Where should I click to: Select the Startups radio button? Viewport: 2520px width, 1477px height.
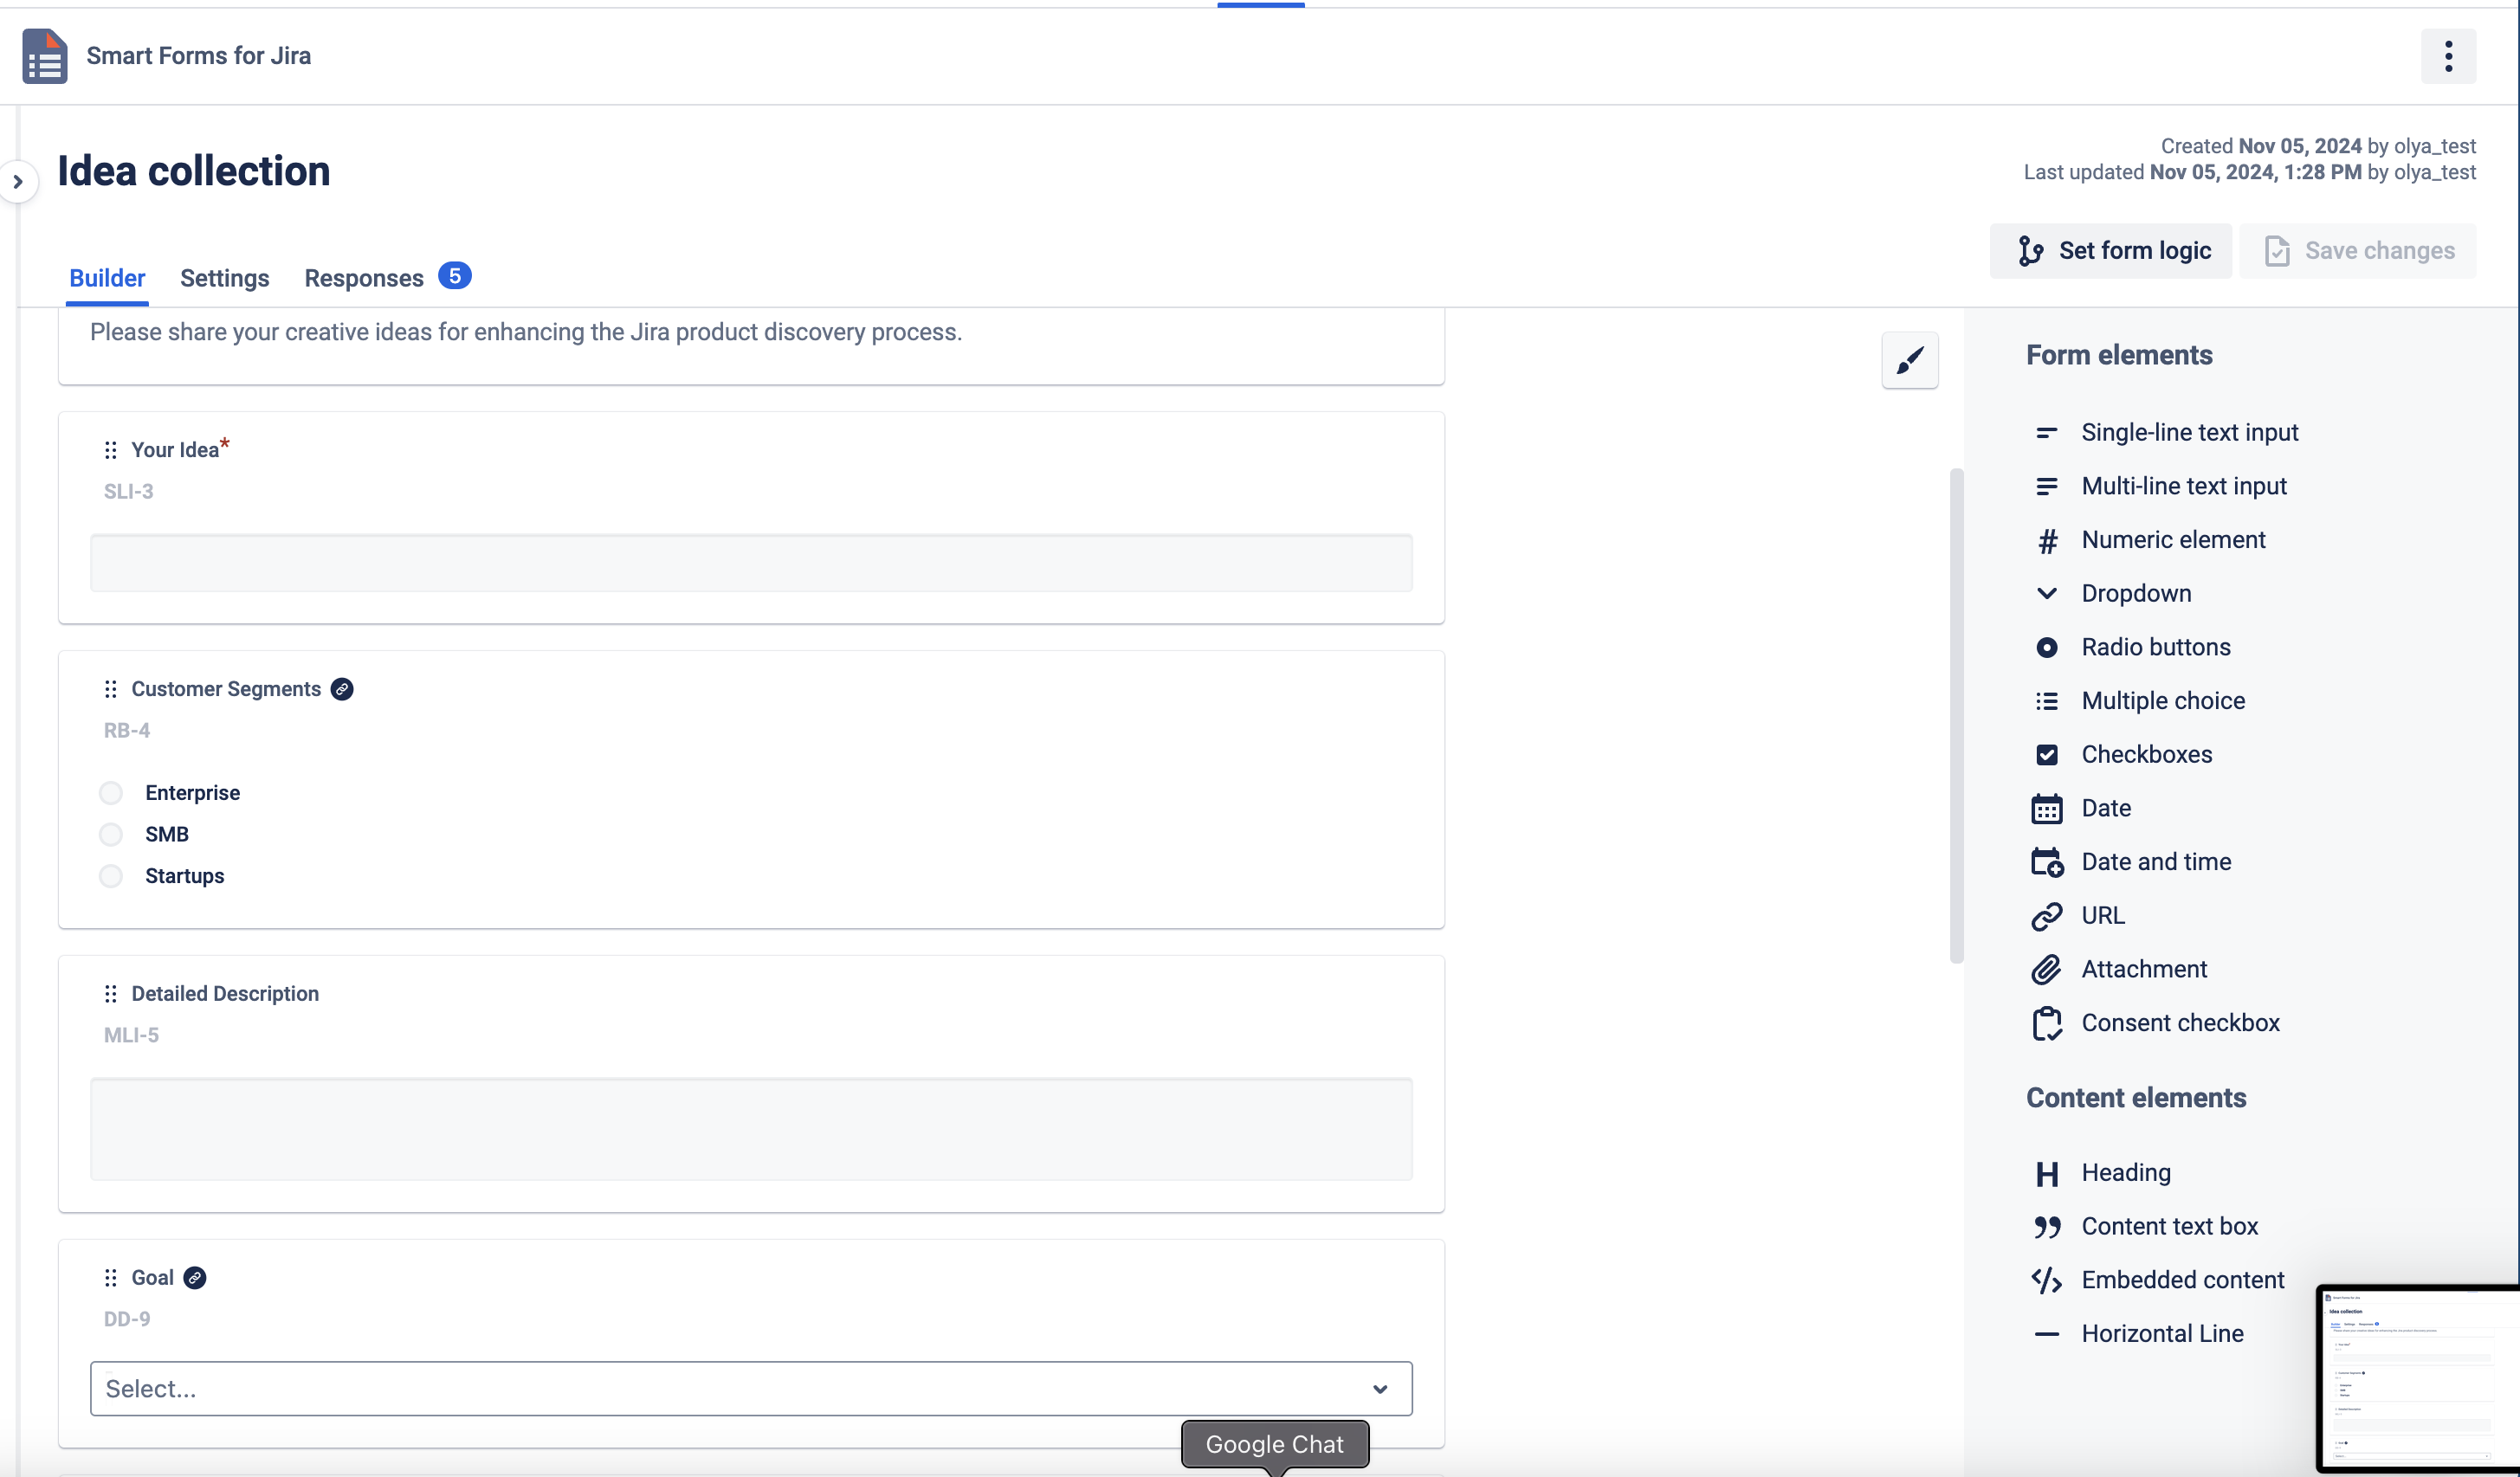(110, 875)
